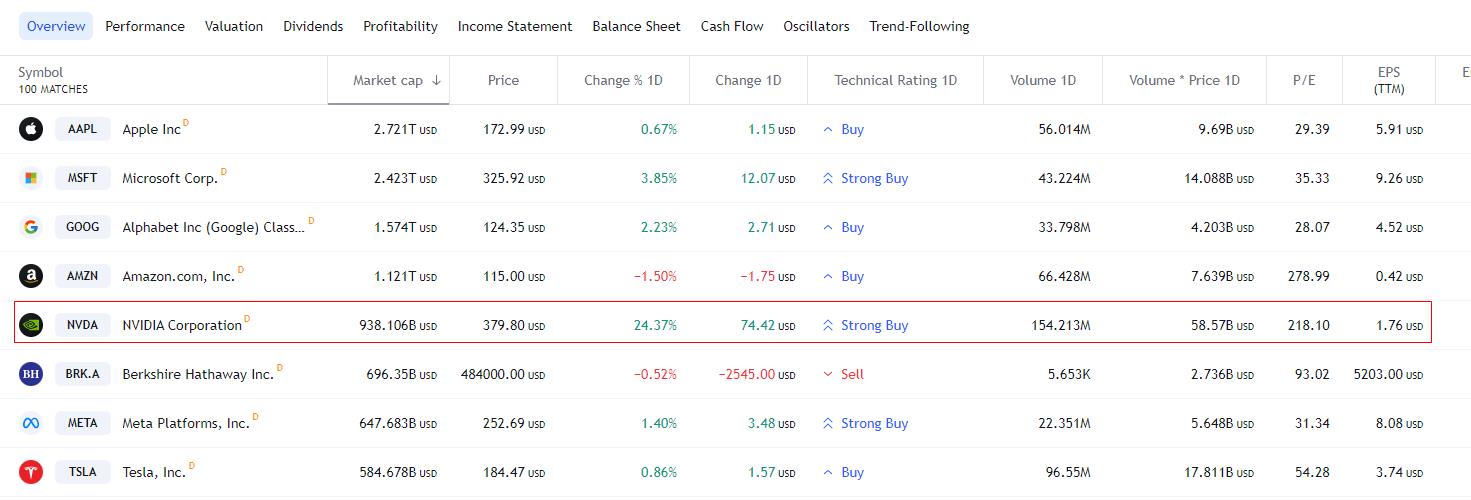Viewport: 1471px width, 500px height.
Task: Open the Balance Sheet tab
Action: (x=636, y=26)
